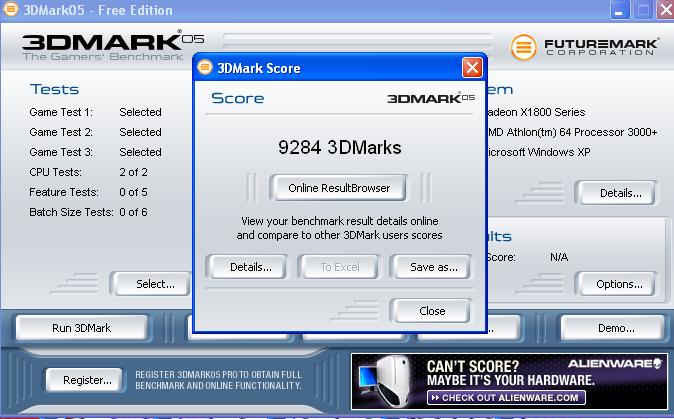Click the Athlon(tm) 64 Processor 3000+ text

pos(573,132)
